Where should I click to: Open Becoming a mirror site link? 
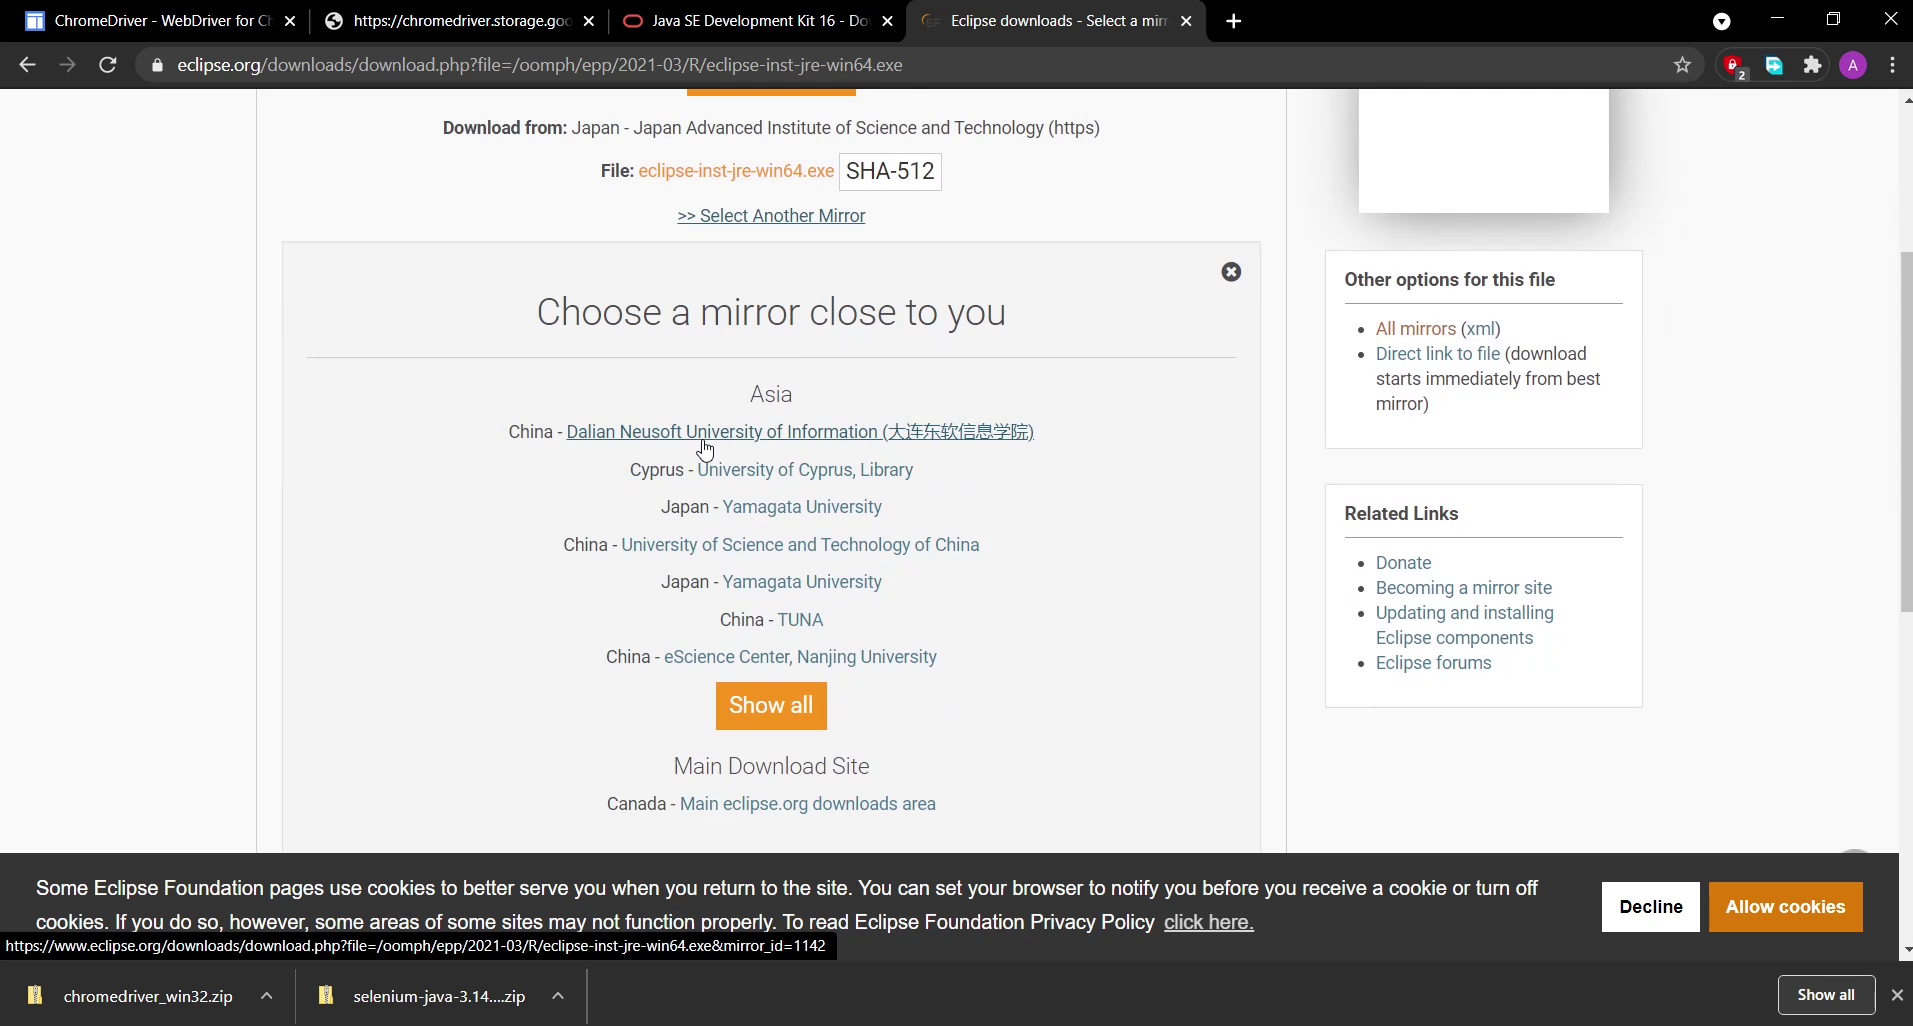click(1464, 588)
